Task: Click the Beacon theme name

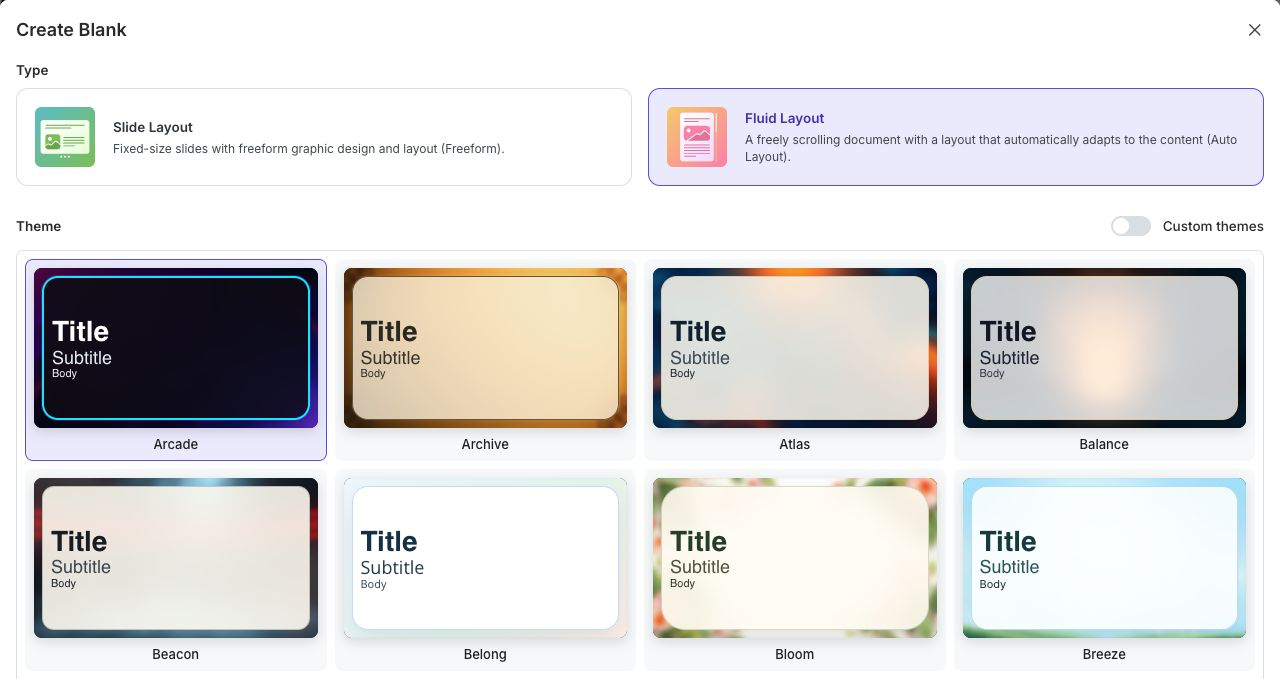Action: point(176,654)
